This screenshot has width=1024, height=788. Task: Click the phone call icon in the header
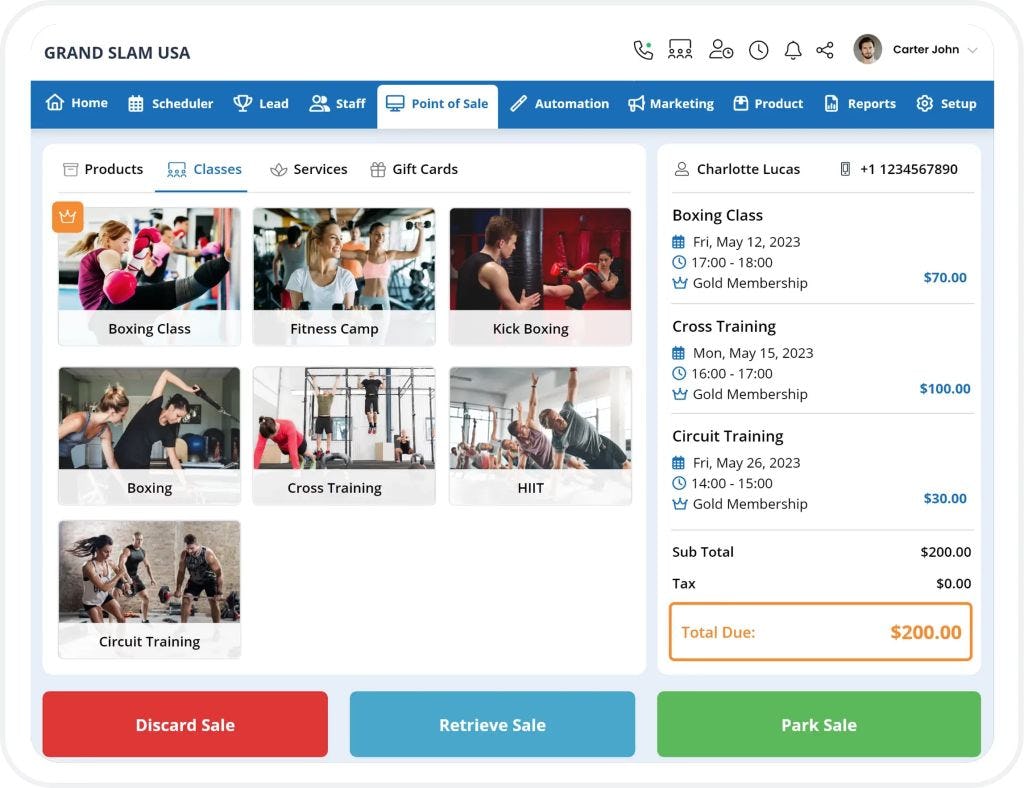[x=641, y=48]
